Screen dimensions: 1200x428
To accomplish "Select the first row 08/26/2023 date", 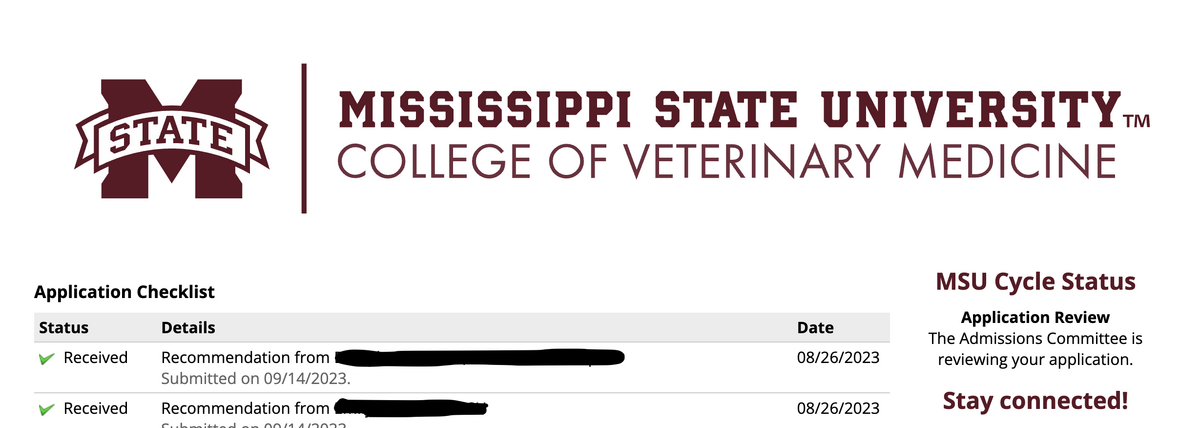I will click(x=839, y=357).
